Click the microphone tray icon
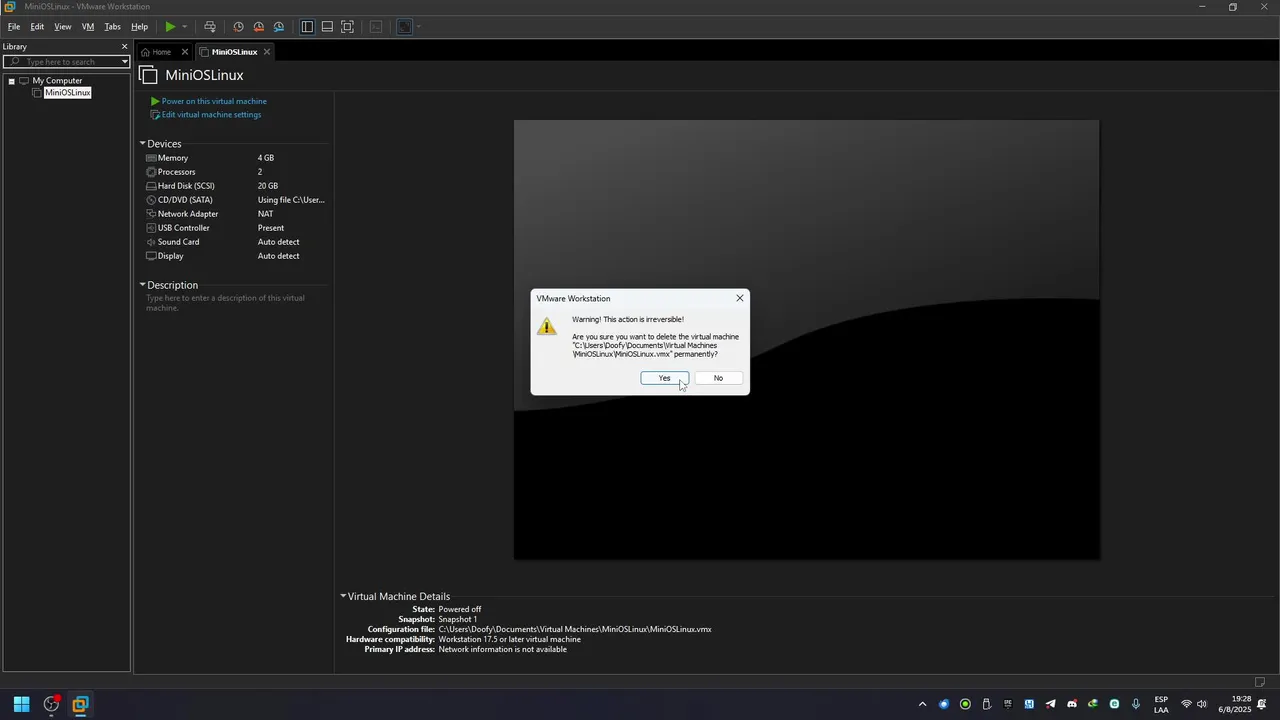 point(1135,704)
